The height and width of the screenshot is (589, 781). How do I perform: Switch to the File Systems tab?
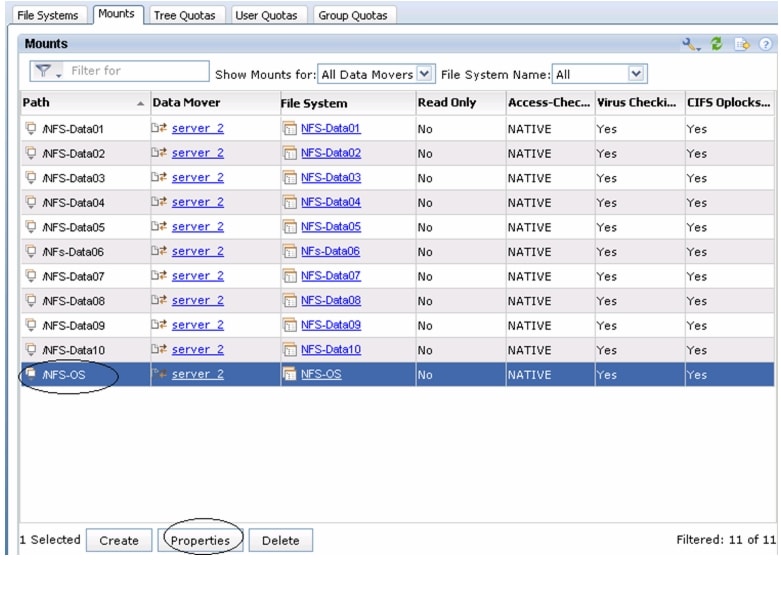[x=47, y=15]
